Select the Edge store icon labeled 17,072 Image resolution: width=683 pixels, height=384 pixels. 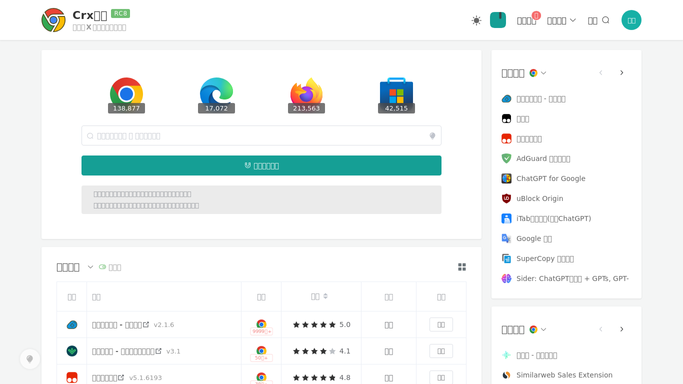click(x=216, y=95)
